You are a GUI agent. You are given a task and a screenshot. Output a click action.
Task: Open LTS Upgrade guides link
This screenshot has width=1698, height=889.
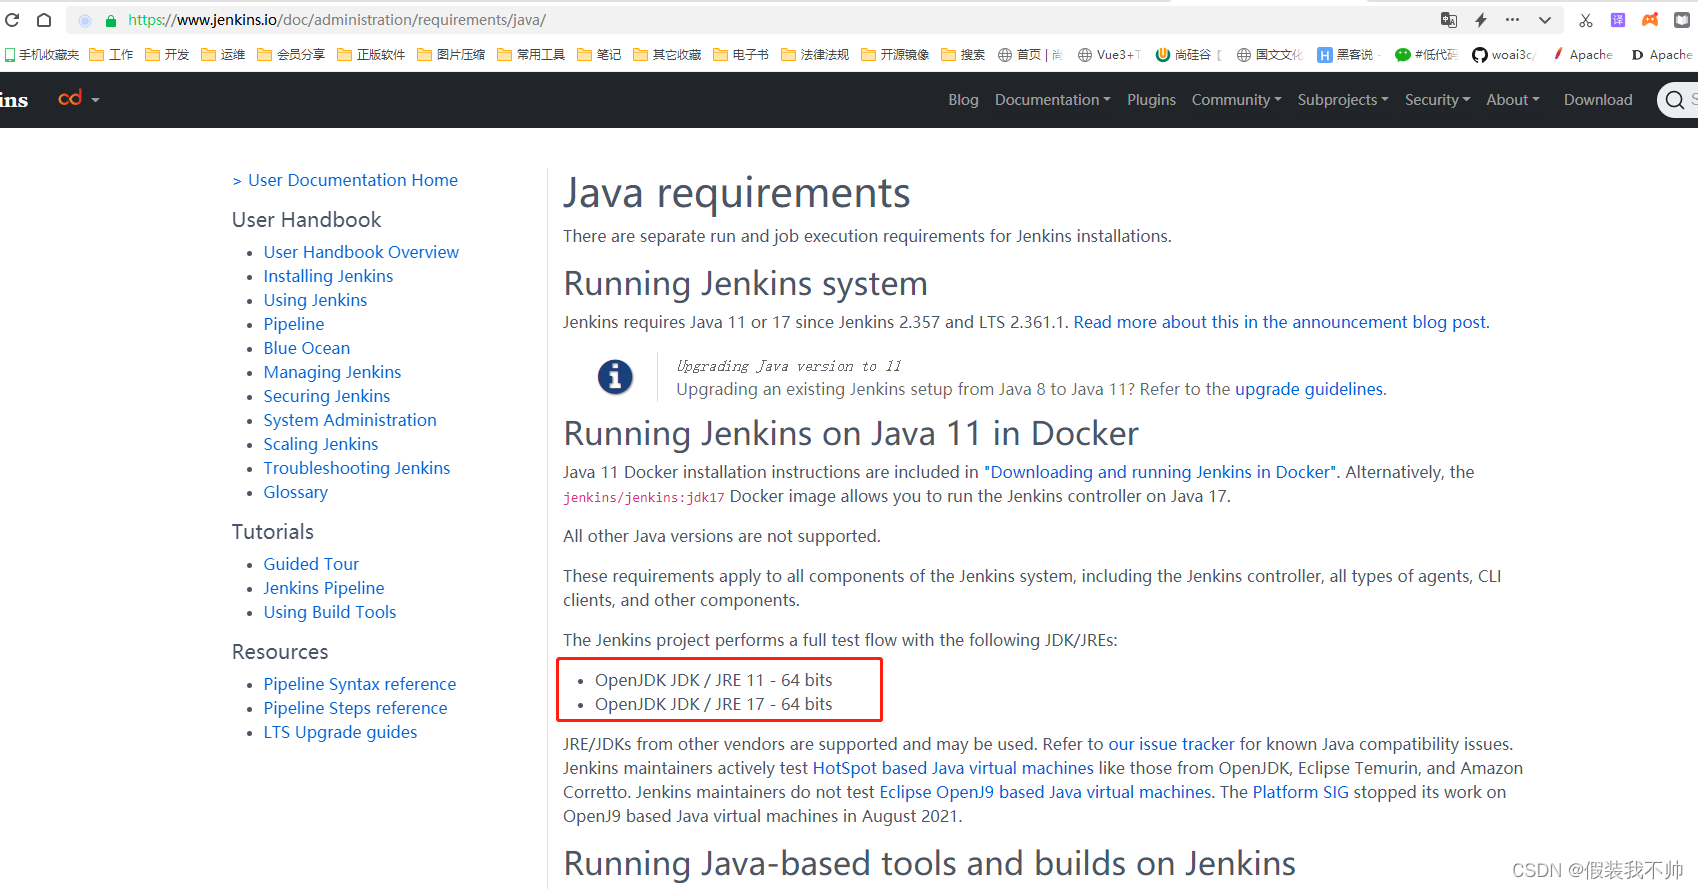[x=340, y=732]
